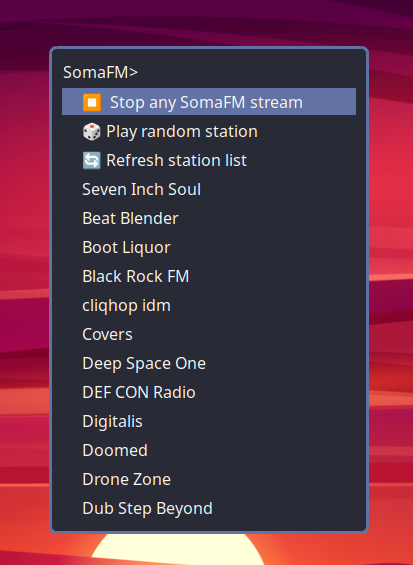Choose DEF CON Radio station
This screenshot has height=565, width=413.
(x=209, y=392)
